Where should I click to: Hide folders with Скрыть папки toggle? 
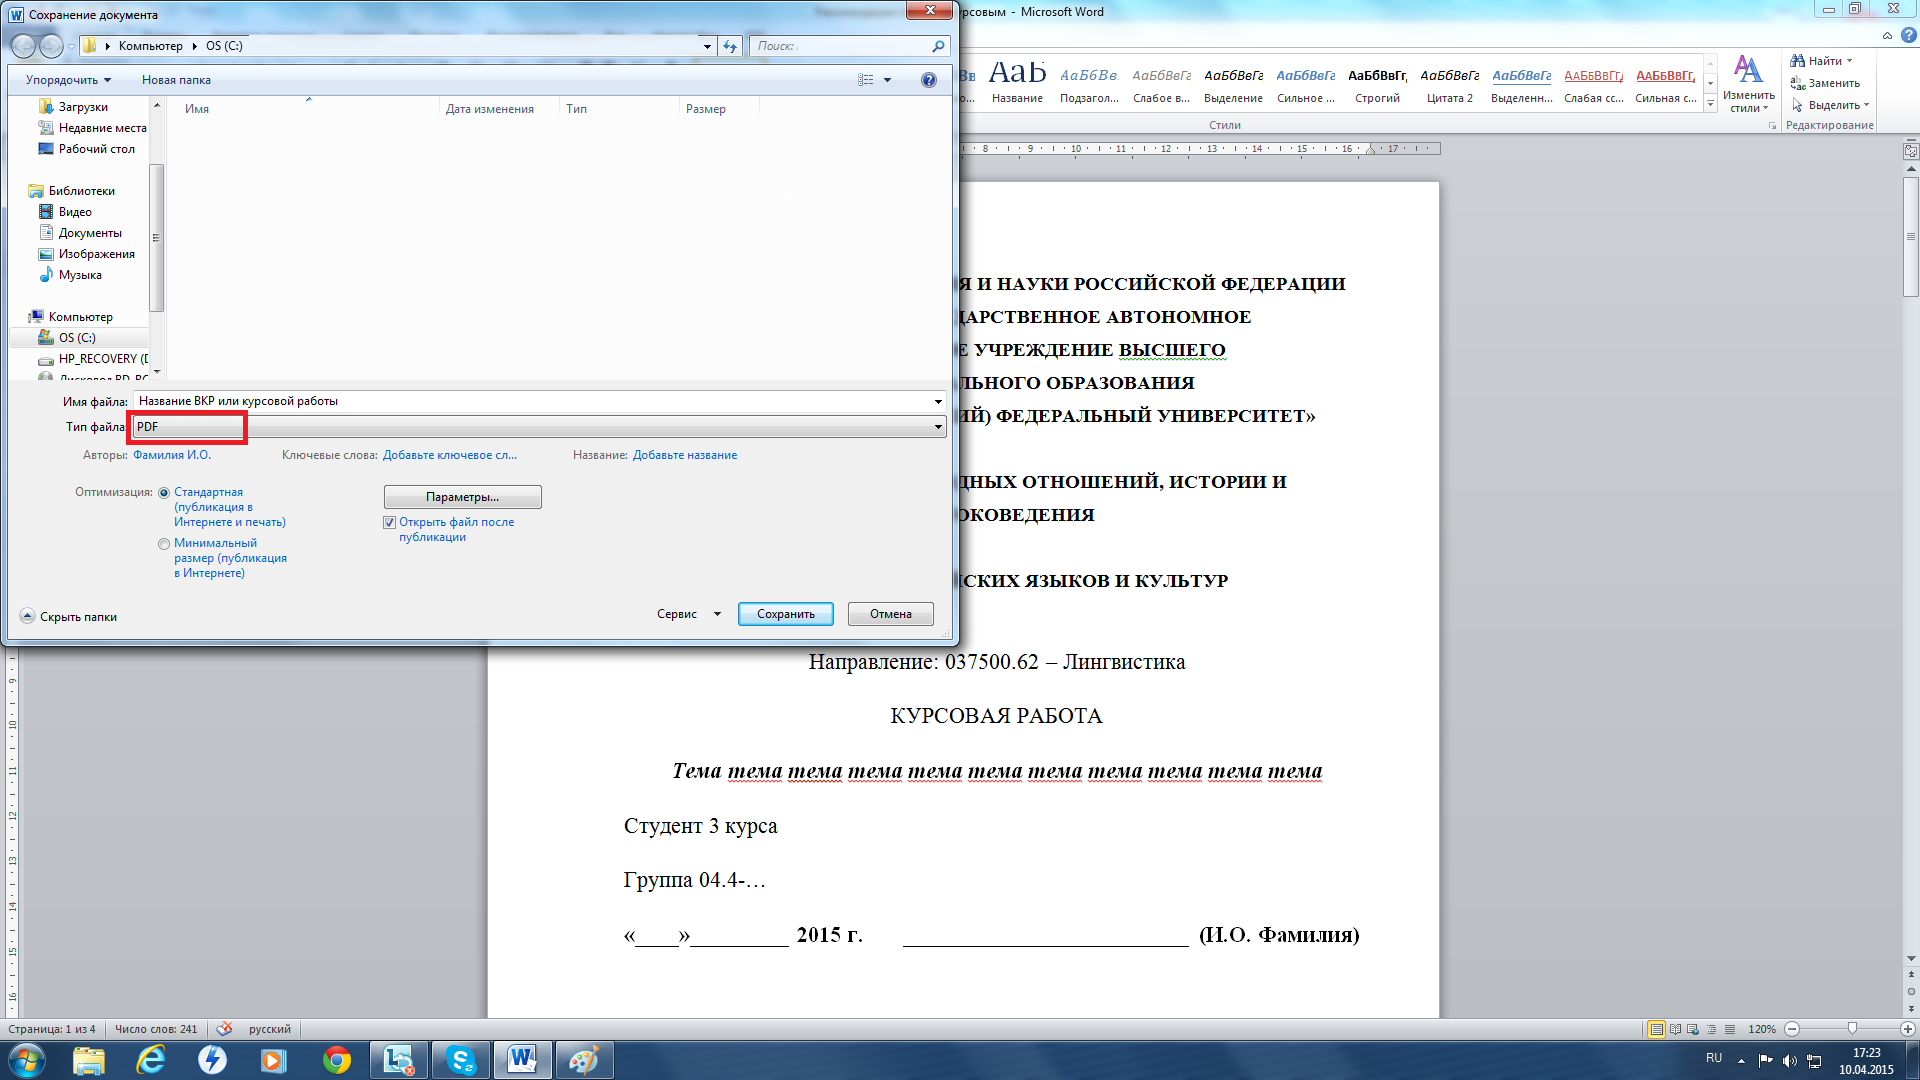pyautogui.click(x=69, y=617)
